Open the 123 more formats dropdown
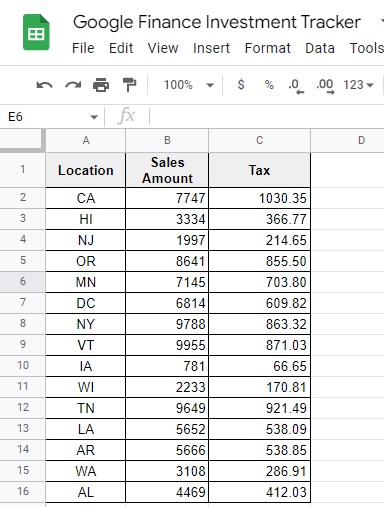This screenshot has height=507, width=384. point(358,85)
